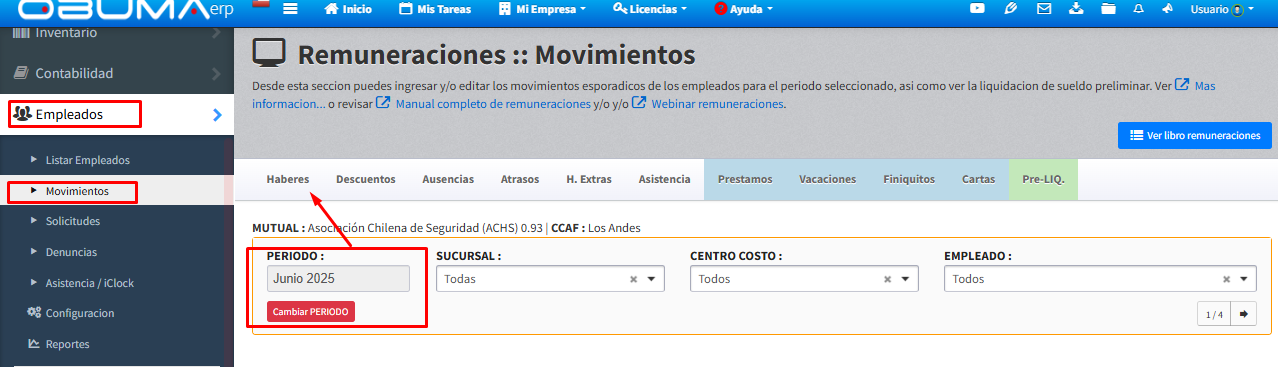Click the megaphone announcements icon

point(1167,9)
